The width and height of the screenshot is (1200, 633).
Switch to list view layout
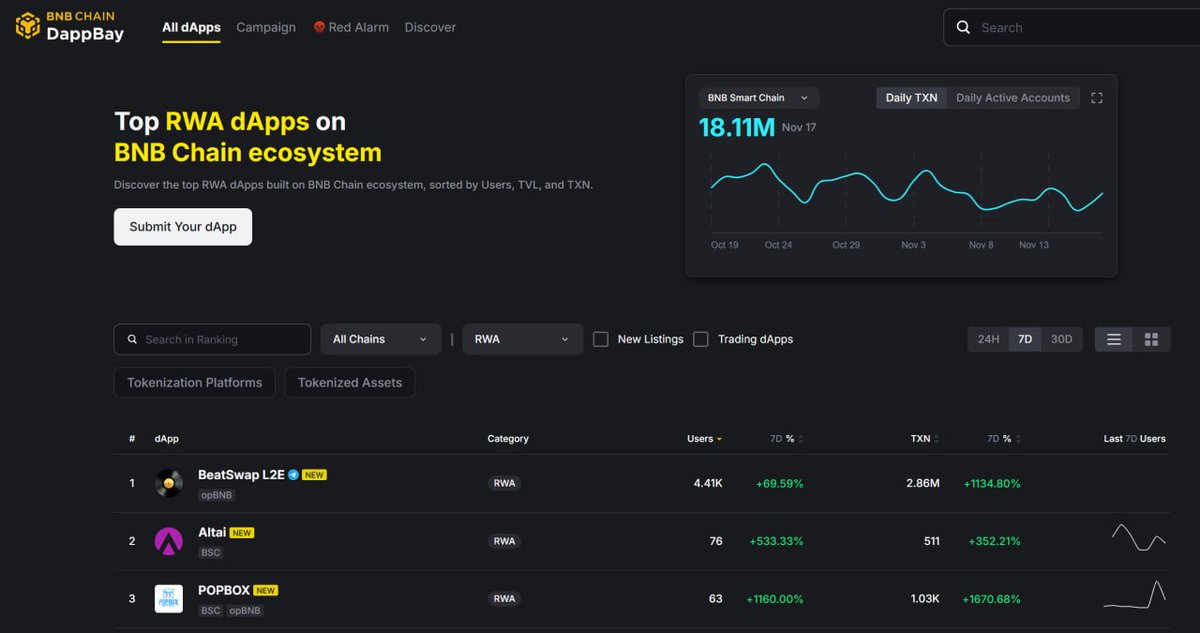tap(1114, 339)
